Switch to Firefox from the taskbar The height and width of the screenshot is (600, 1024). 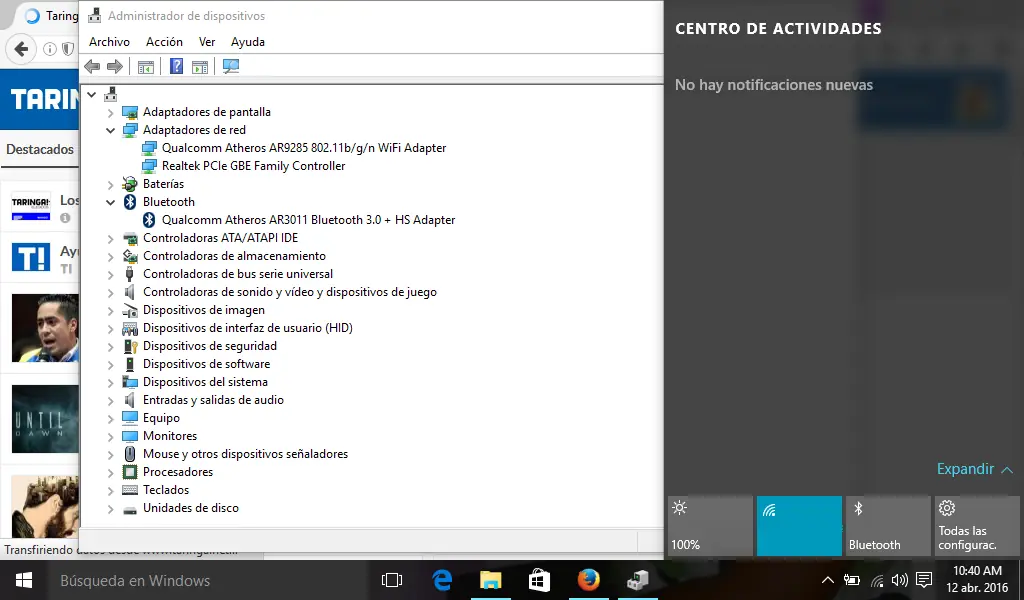(588, 580)
